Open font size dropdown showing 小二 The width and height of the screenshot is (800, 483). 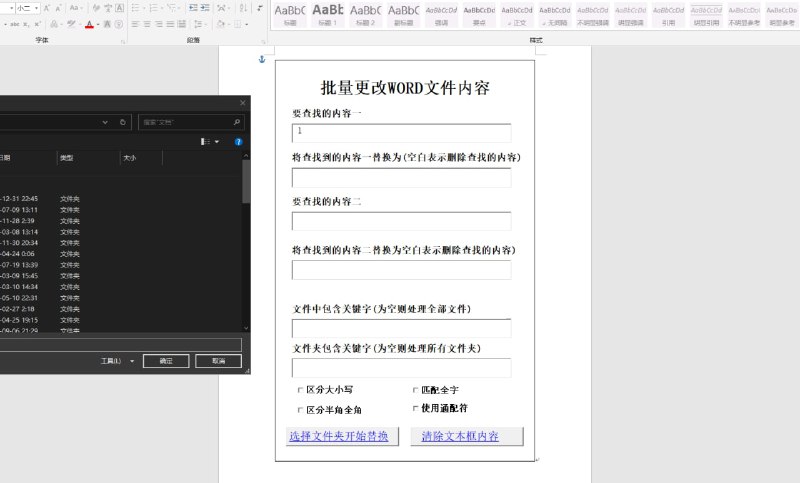36,8
